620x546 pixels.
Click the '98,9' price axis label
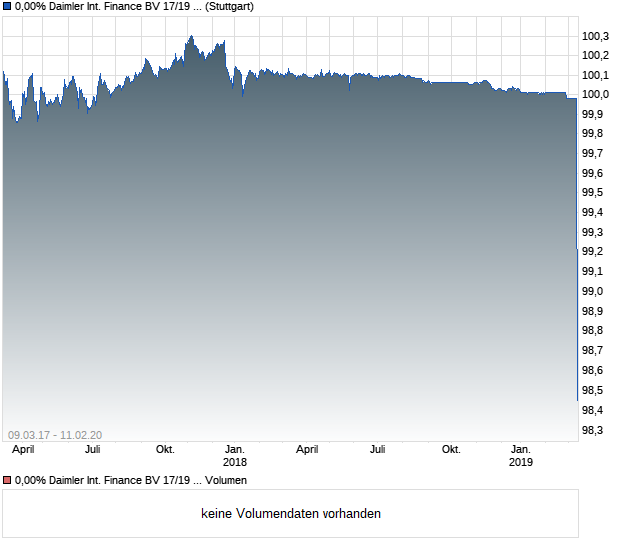click(592, 311)
